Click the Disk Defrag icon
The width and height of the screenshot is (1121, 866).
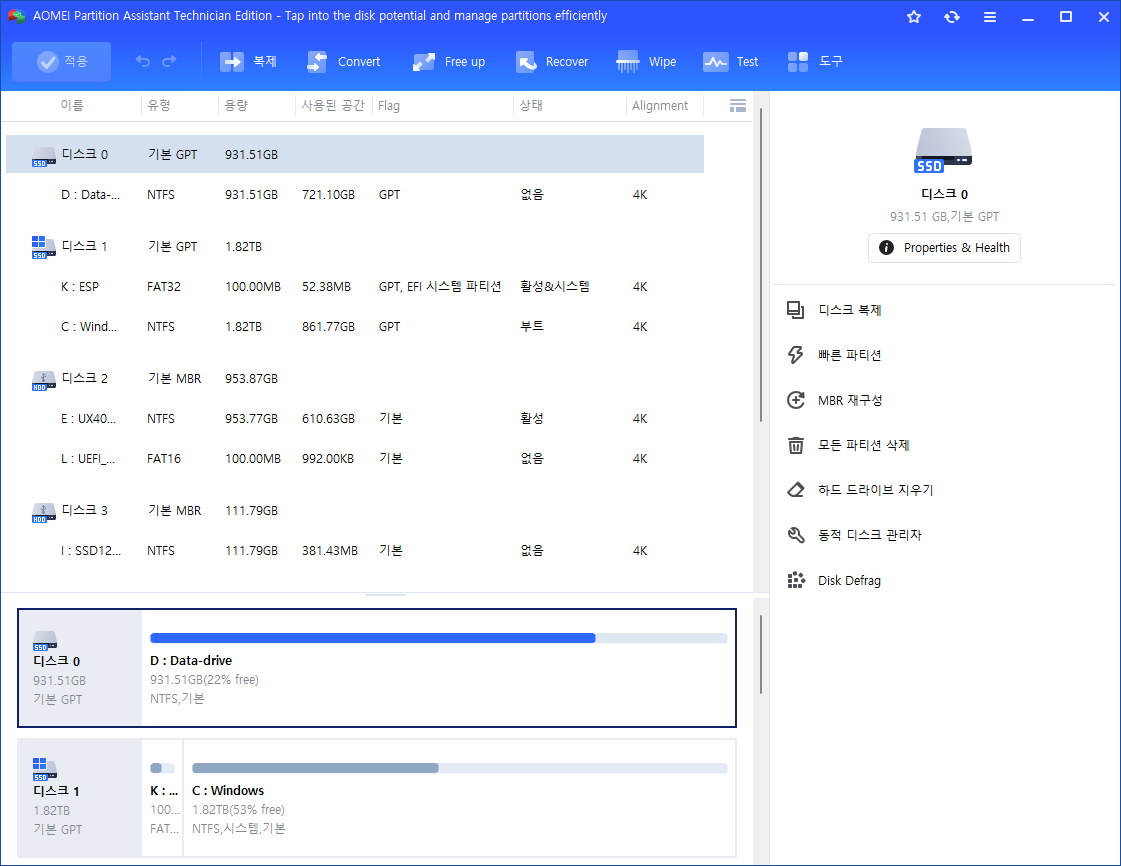point(796,580)
